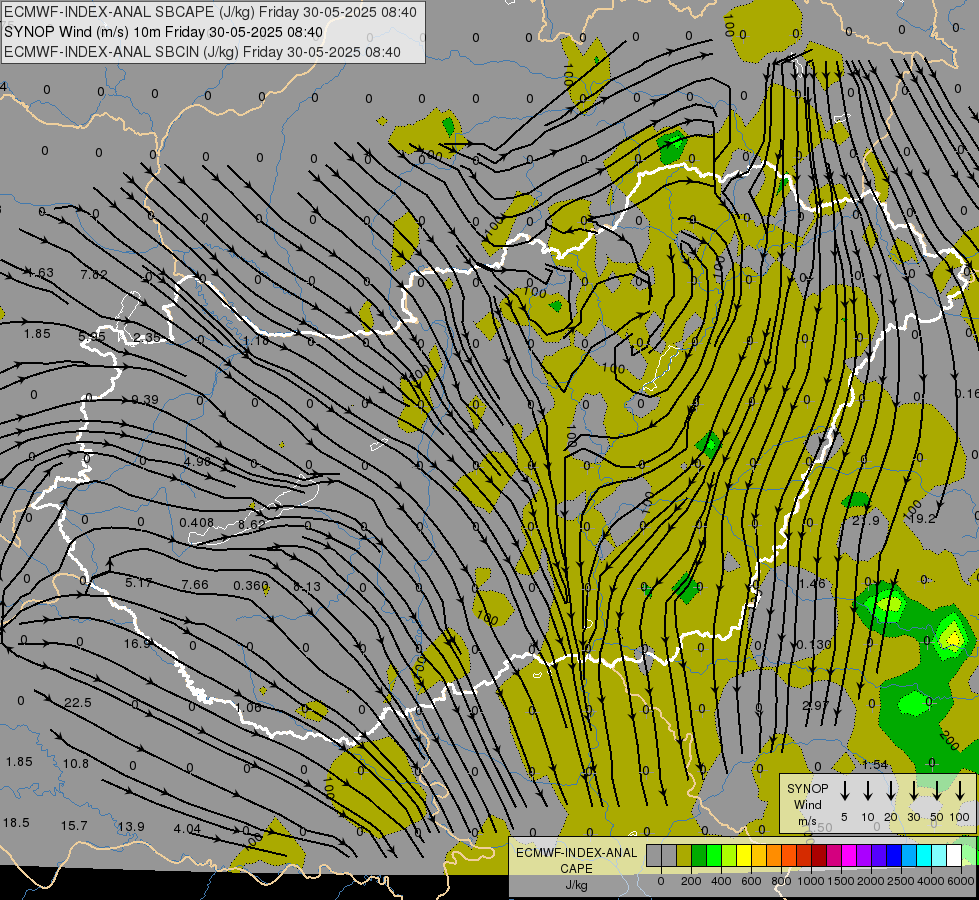Image resolution: width=979 pixels, height=900 pixels.
Task: Click the 7.82 wind value on the map
Action: pos(94,274)
